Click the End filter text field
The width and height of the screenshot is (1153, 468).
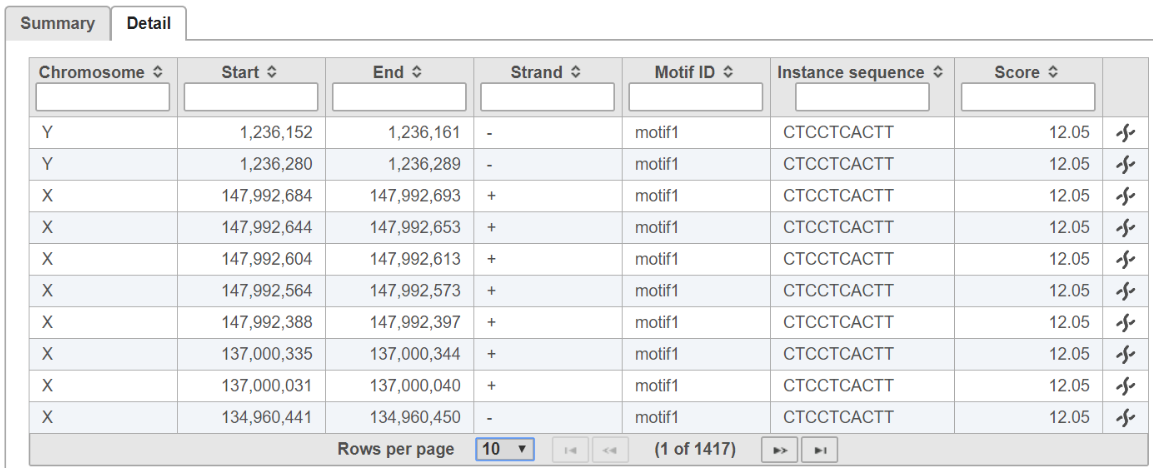399,97
